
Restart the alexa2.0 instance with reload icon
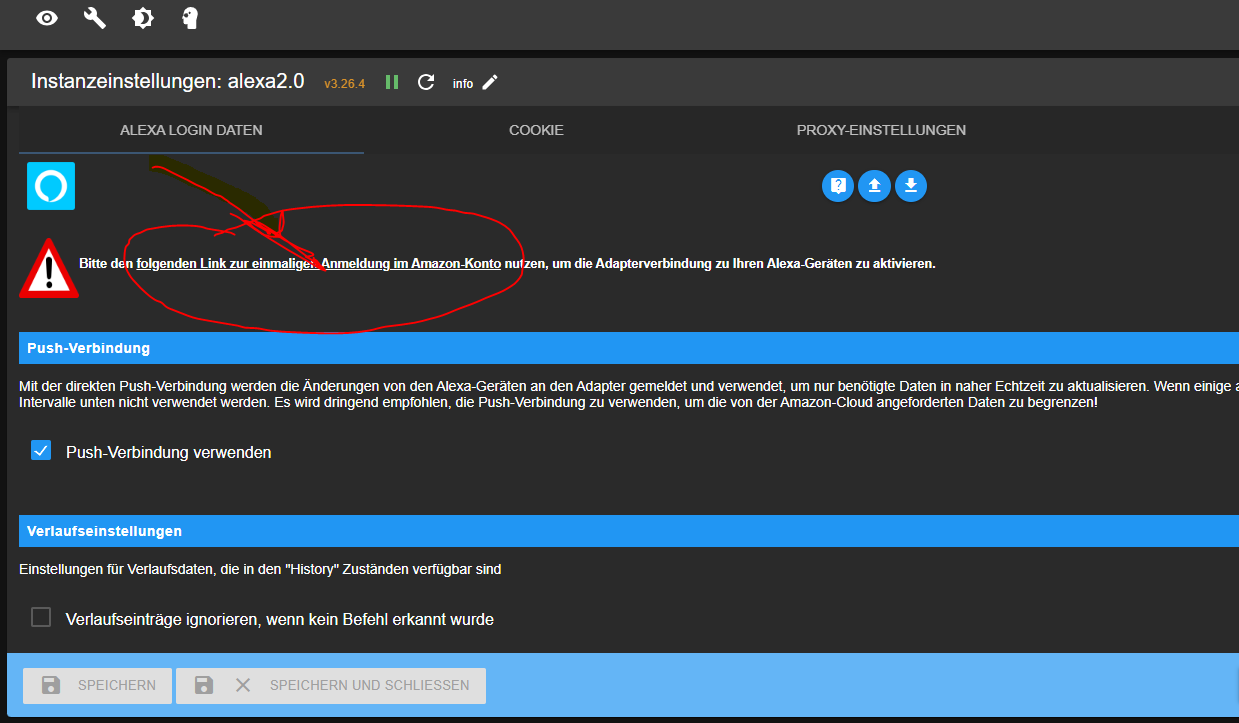click(426, 82)
